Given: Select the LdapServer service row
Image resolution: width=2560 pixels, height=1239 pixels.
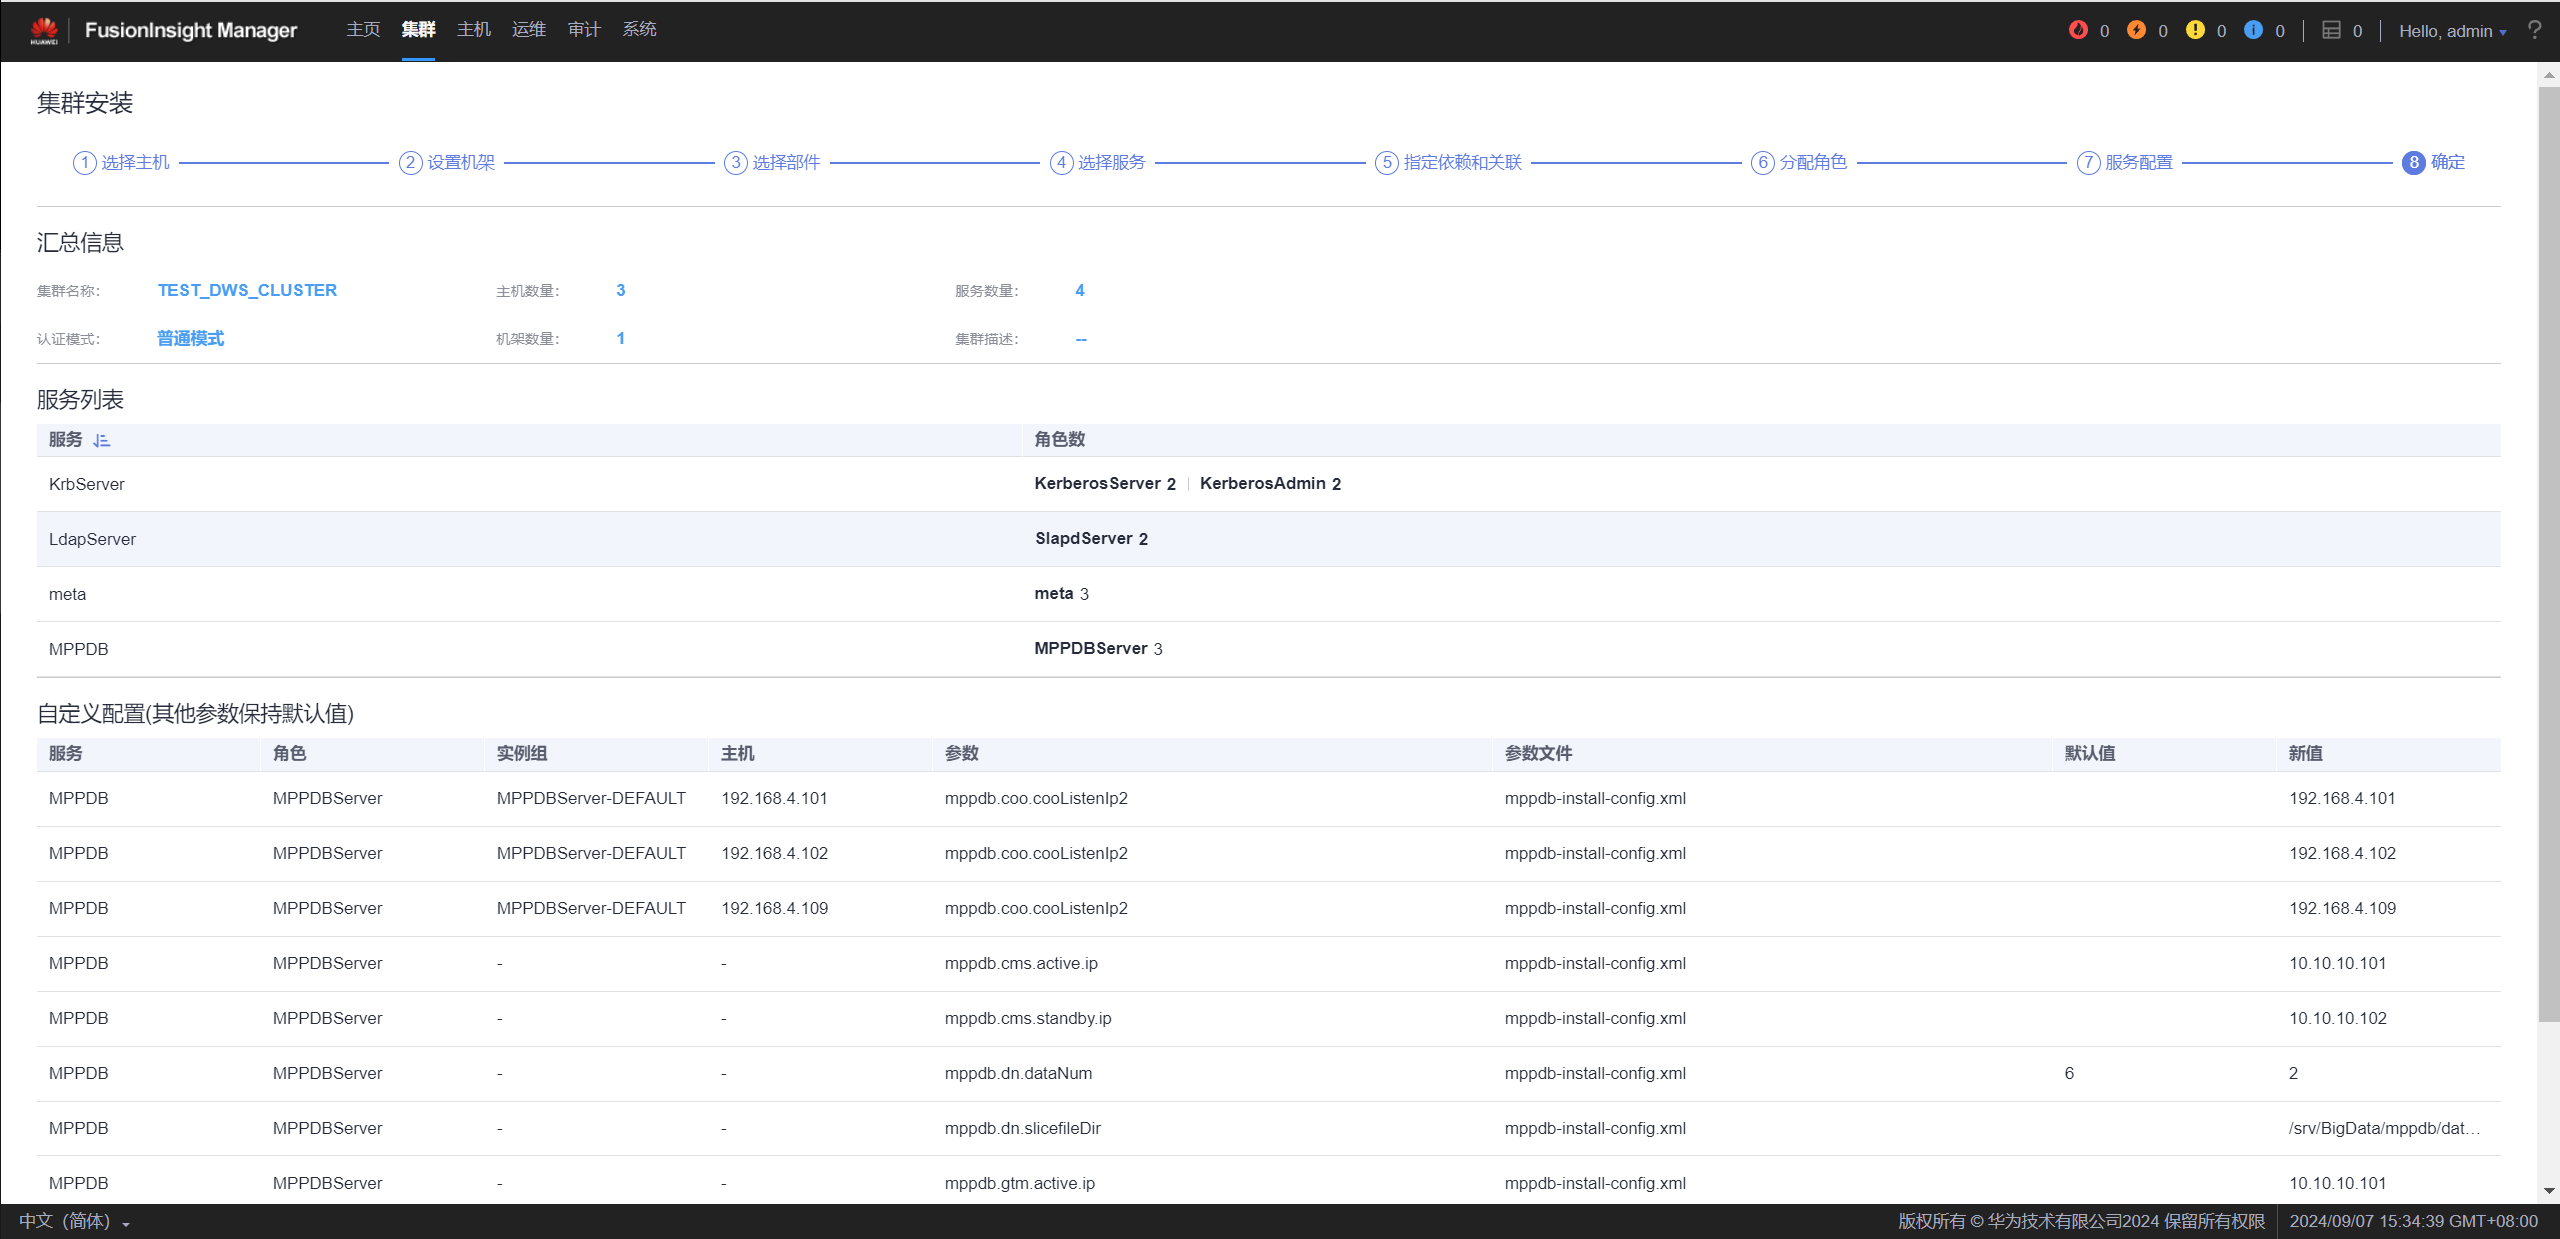Looking at the screenshot, I should tap(1268, 539).
